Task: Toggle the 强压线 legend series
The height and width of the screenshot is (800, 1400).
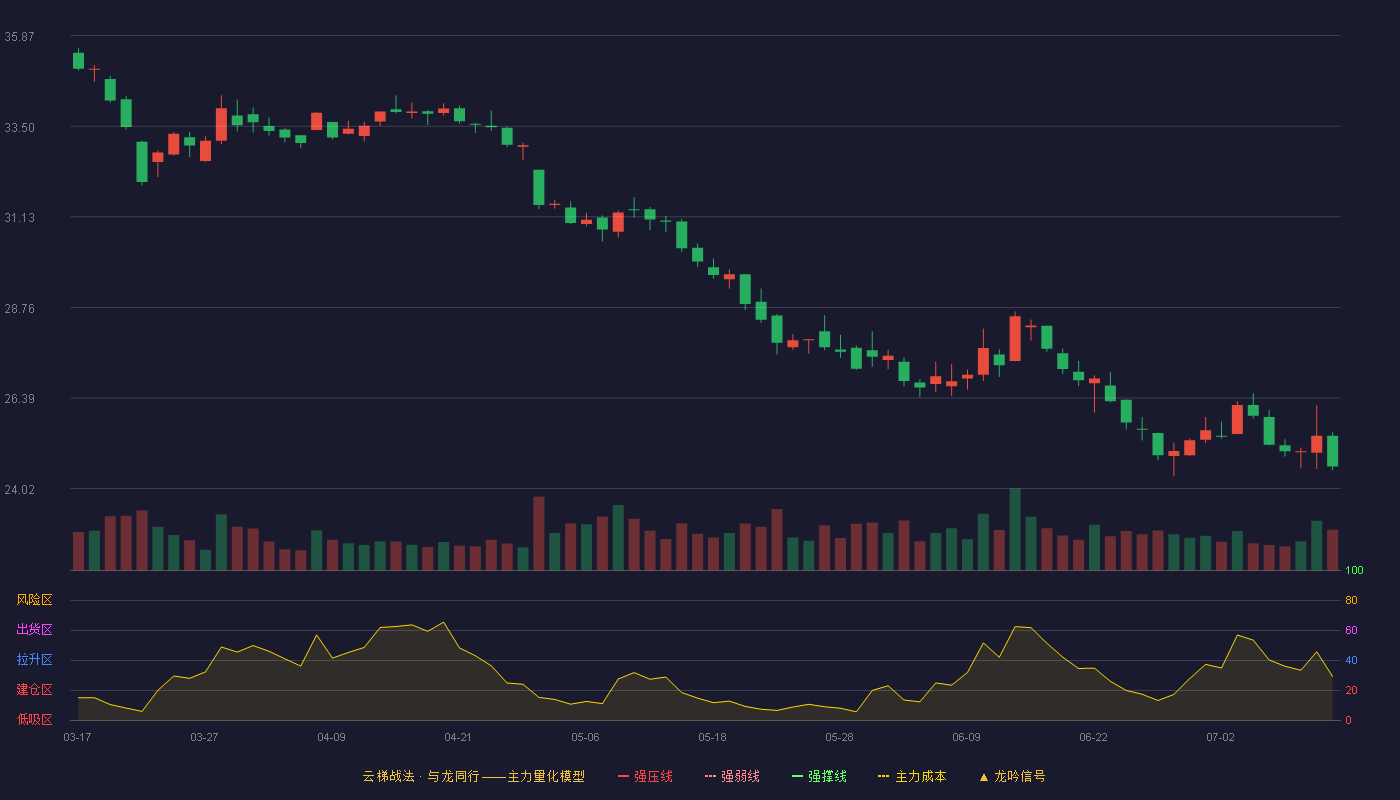Action: click(x=645, y=776)
